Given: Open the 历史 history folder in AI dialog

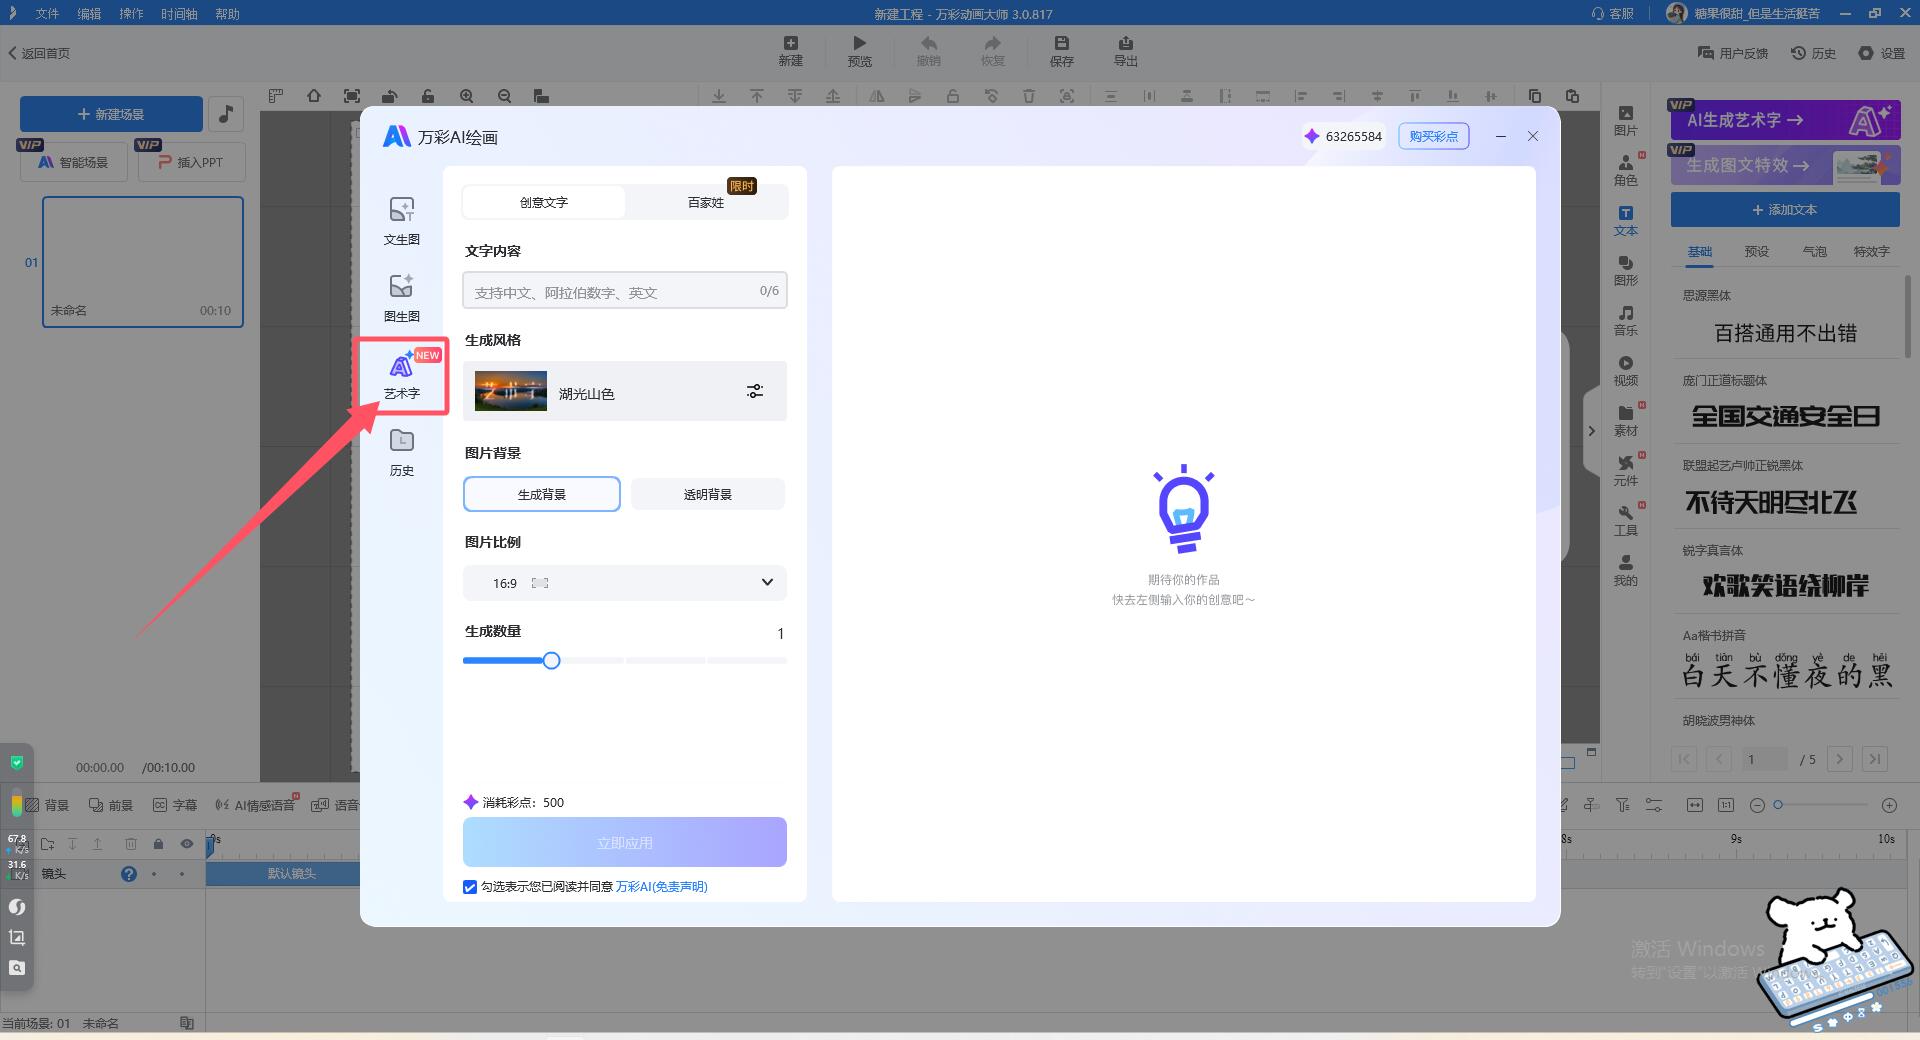Looking at the screenshot, I should click(x=401, y=452).
